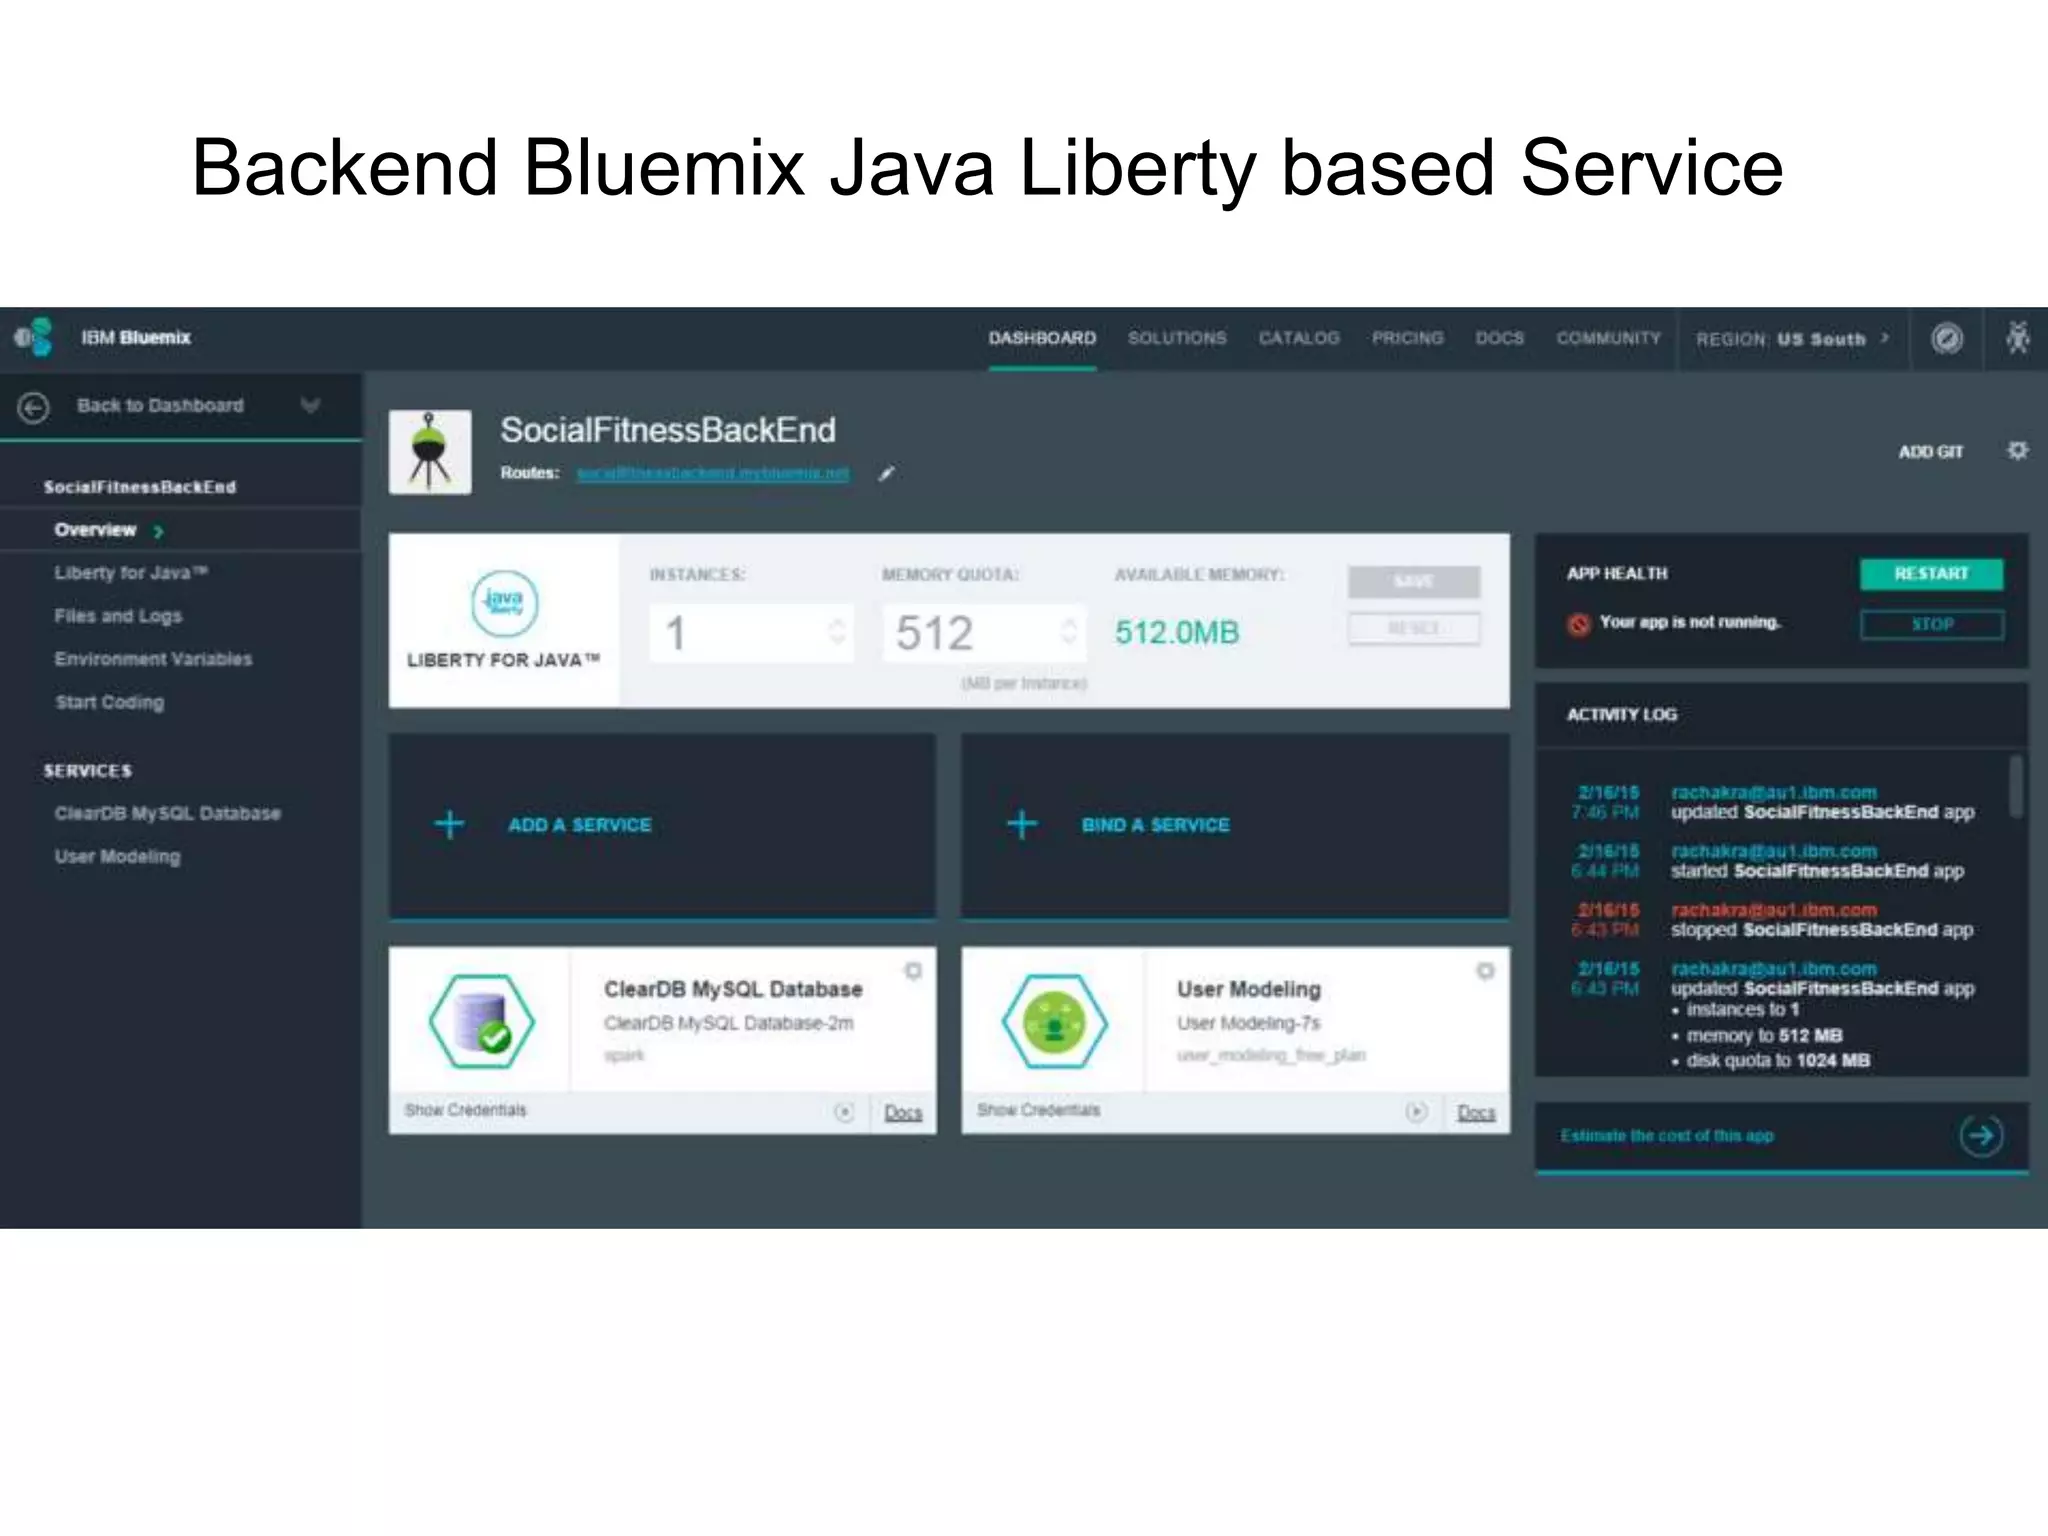Image resolution: width=2048 pixels, height=1536 pixels.
Task: Click the Memory Quota input field
Action: (x=984, y=632)
